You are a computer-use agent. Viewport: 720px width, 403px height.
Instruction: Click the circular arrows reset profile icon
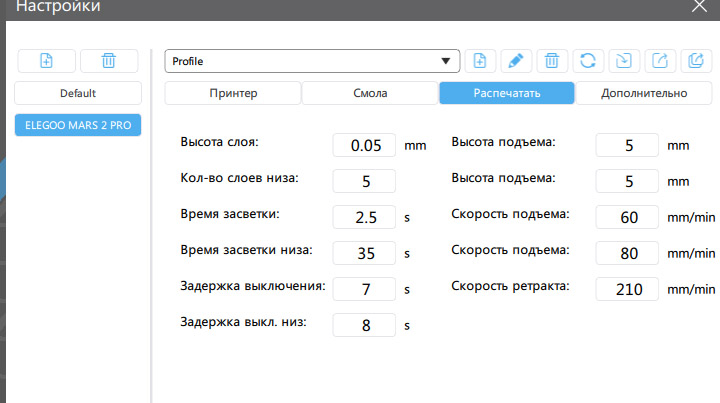pyautogui.click(x=588, y=61)
